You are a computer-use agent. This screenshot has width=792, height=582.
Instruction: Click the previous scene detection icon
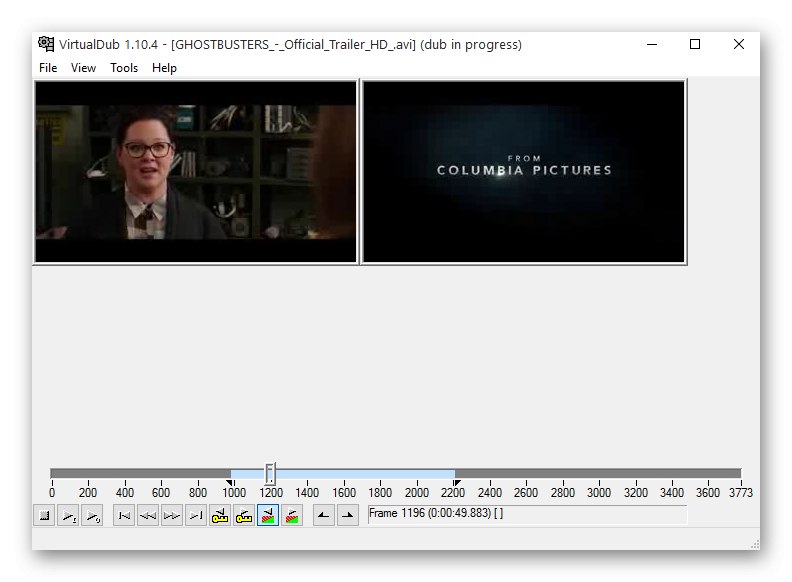point(268,516)
